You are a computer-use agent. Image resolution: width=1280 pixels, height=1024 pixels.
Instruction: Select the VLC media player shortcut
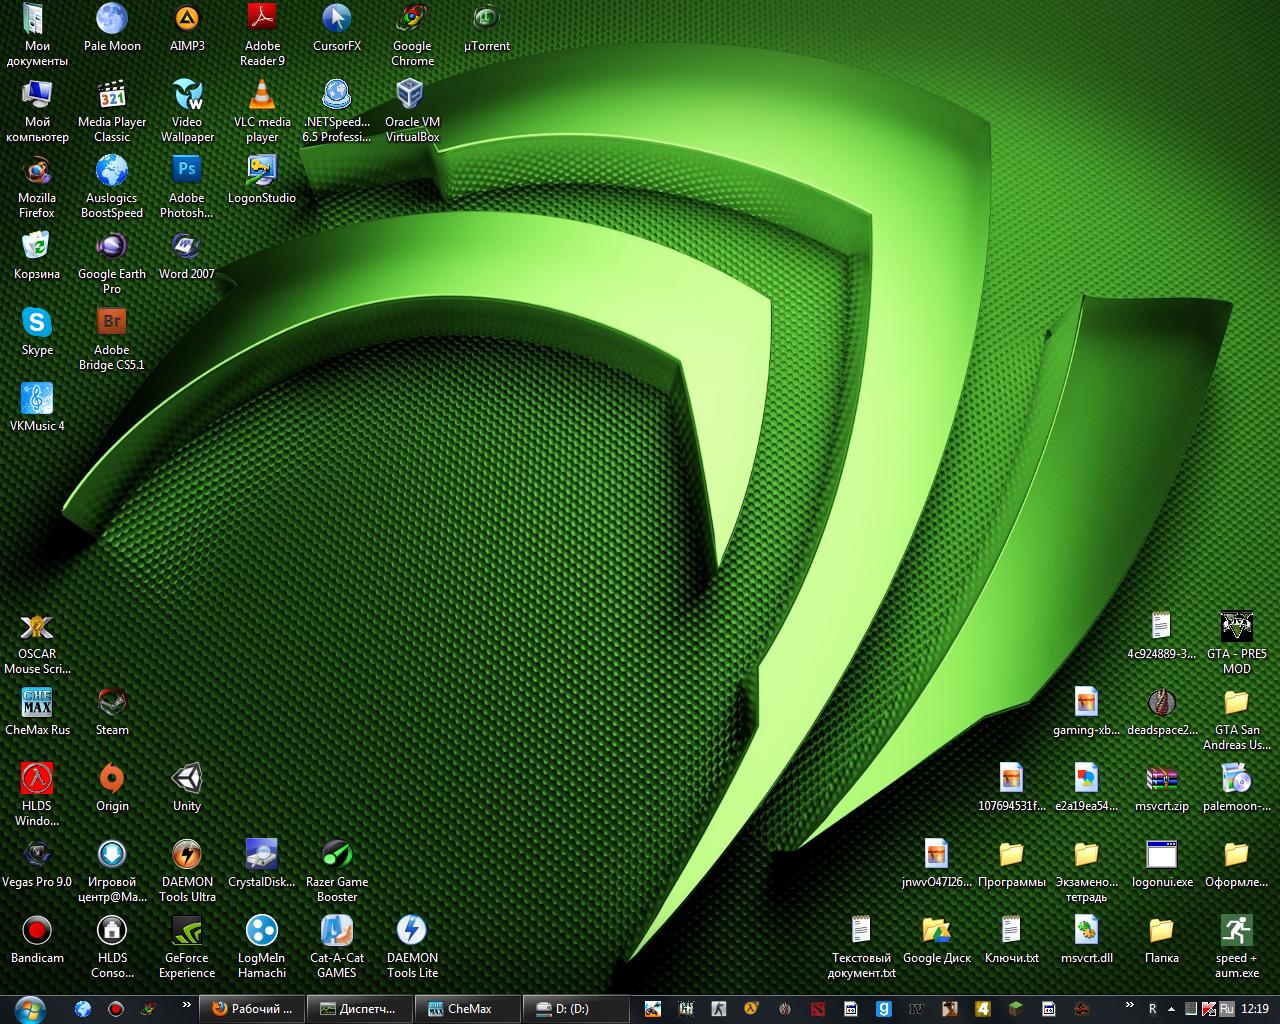point(262,111)
